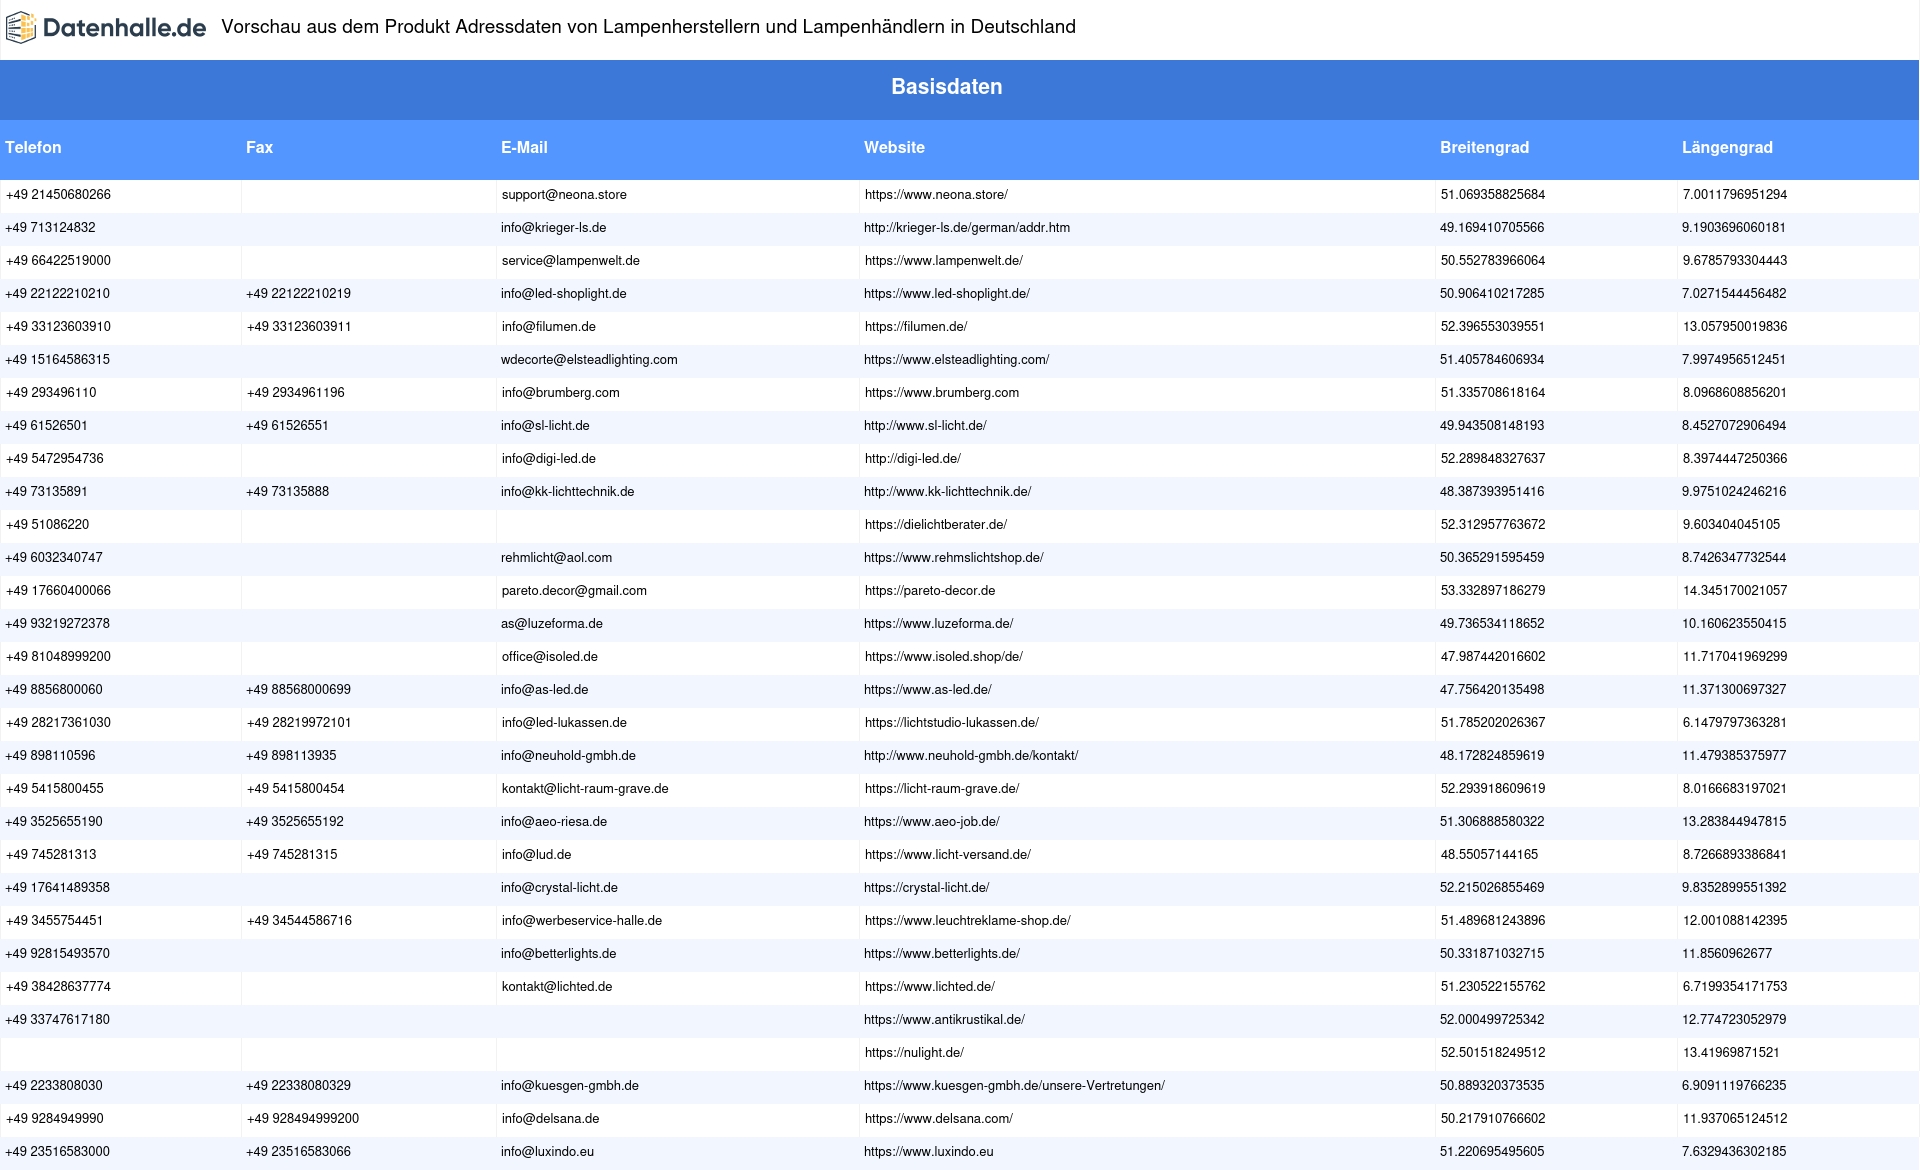Image resolution: width=1920 pixels, height=1170 pixels.
Task: Click fax number +49 2934961196
Action: [x=296, y=393]
